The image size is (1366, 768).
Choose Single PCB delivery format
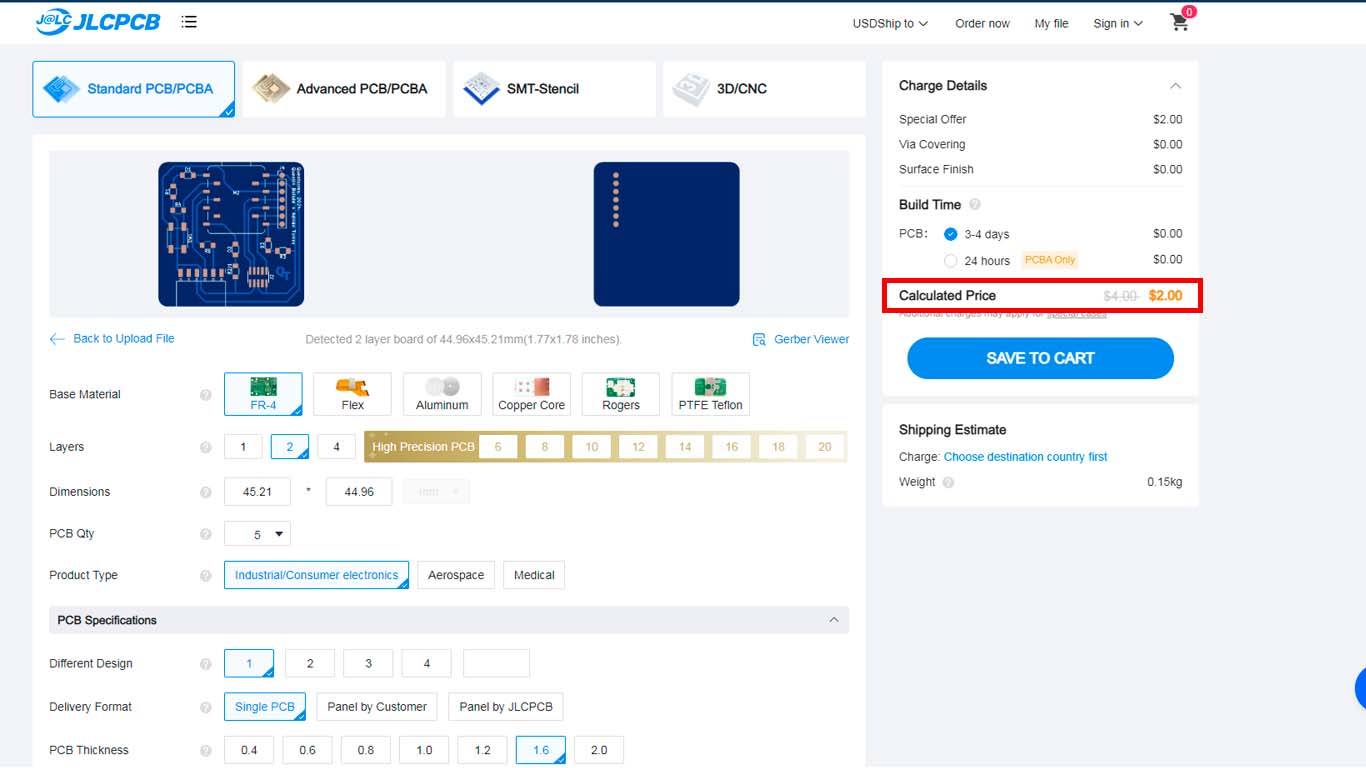coord(265,707)
